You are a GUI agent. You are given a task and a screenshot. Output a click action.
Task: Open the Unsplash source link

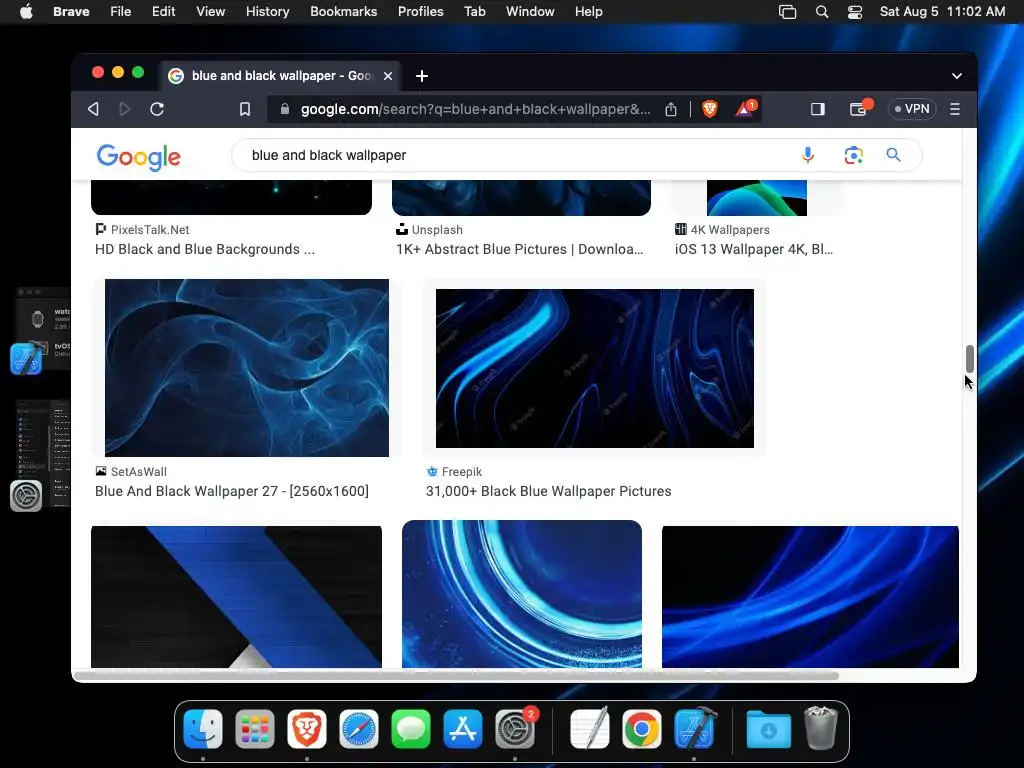(x=429, y=230)
